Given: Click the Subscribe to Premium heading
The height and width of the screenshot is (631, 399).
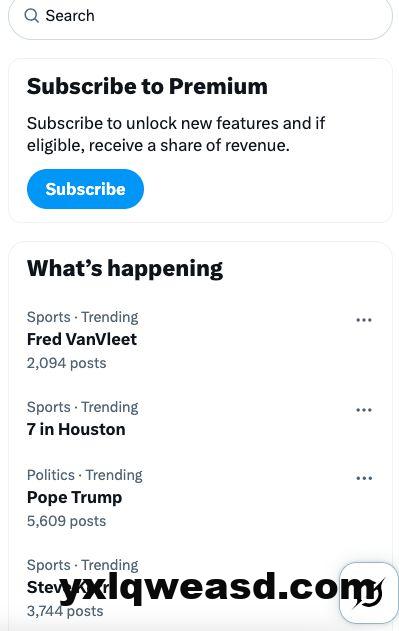Looking at the screenshot, I should 147,86.
